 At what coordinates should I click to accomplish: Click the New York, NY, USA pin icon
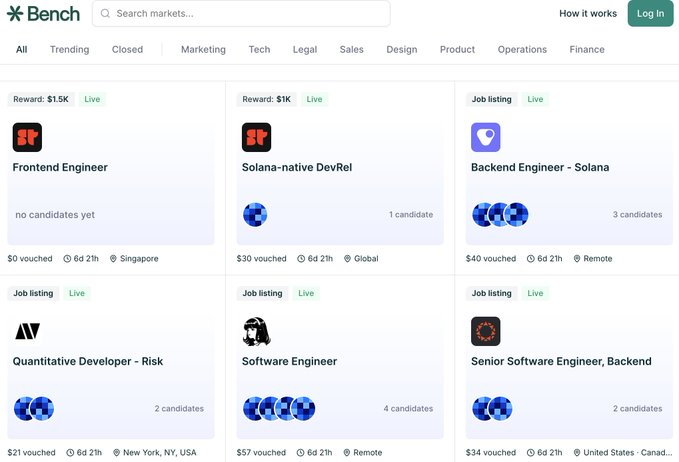[116, 452]
